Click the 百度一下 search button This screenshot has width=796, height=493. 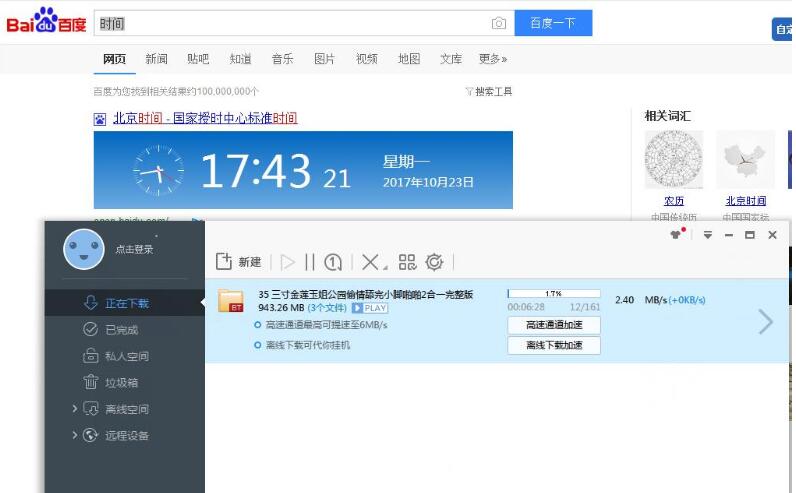coord(553,23)
